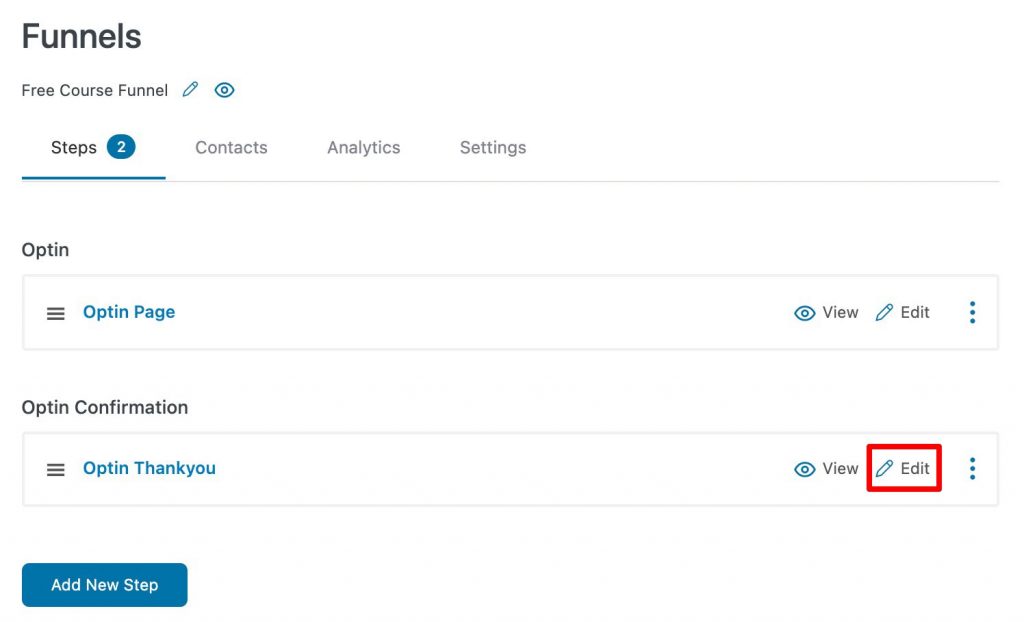Click pencil icon in Optin Page row
Screen dimensions: 1024x622
(884, 312)
